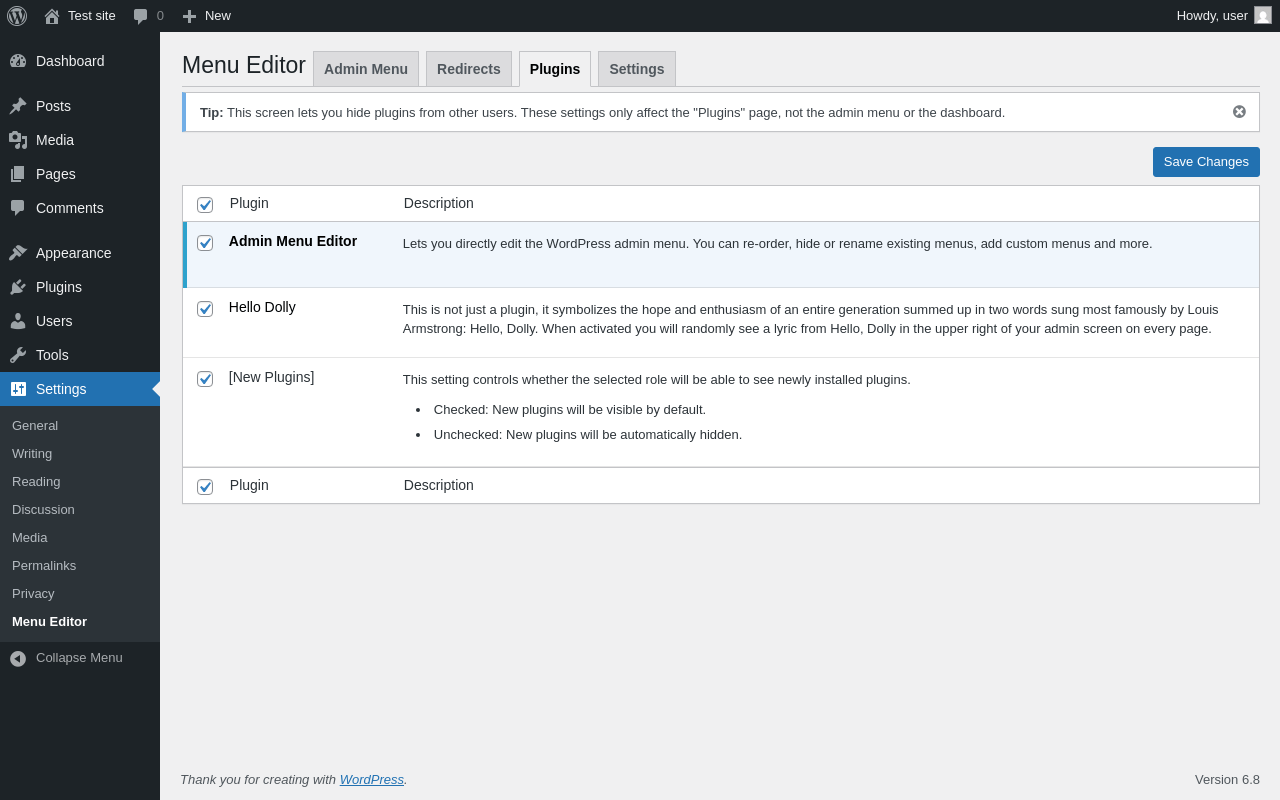Click the Tools wrench icon

coord(18,355)
